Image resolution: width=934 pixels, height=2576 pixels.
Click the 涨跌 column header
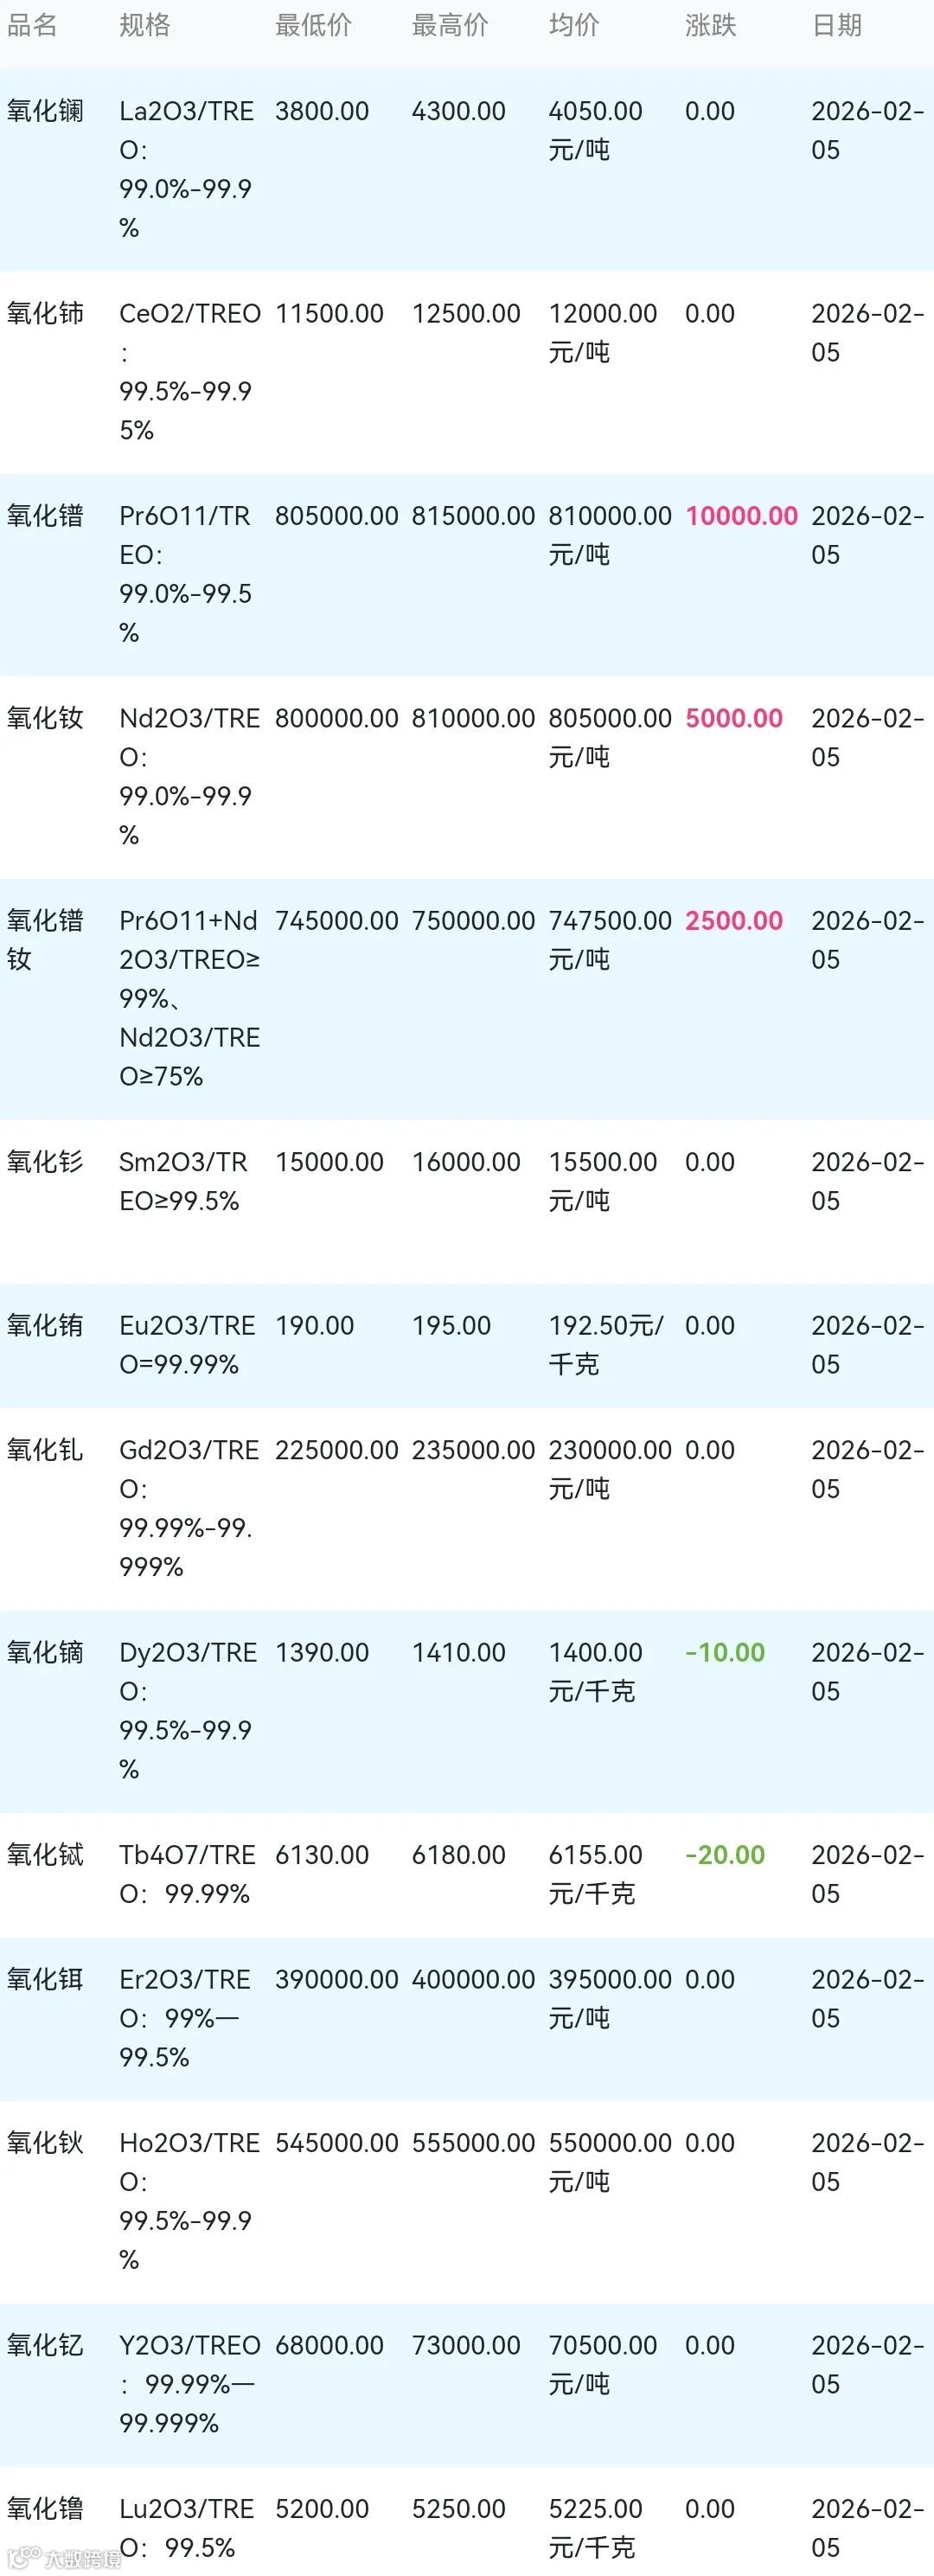[x=710, y=26]
